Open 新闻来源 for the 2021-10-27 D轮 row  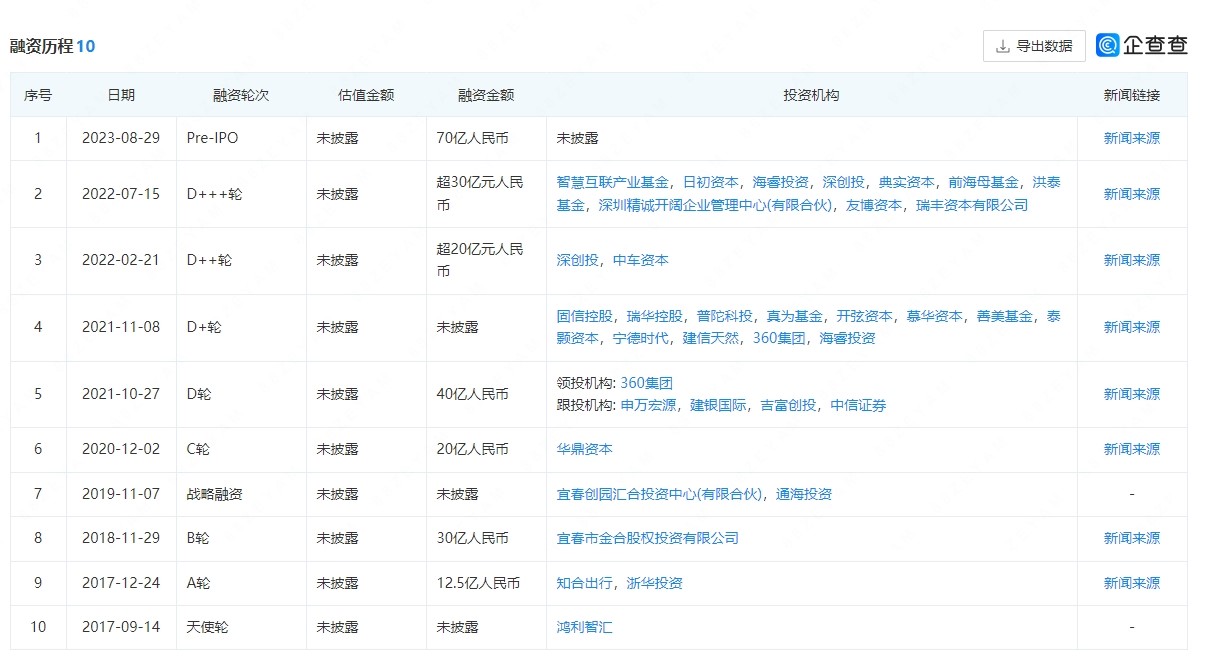pyautogui.click(x=1132, y=394)
